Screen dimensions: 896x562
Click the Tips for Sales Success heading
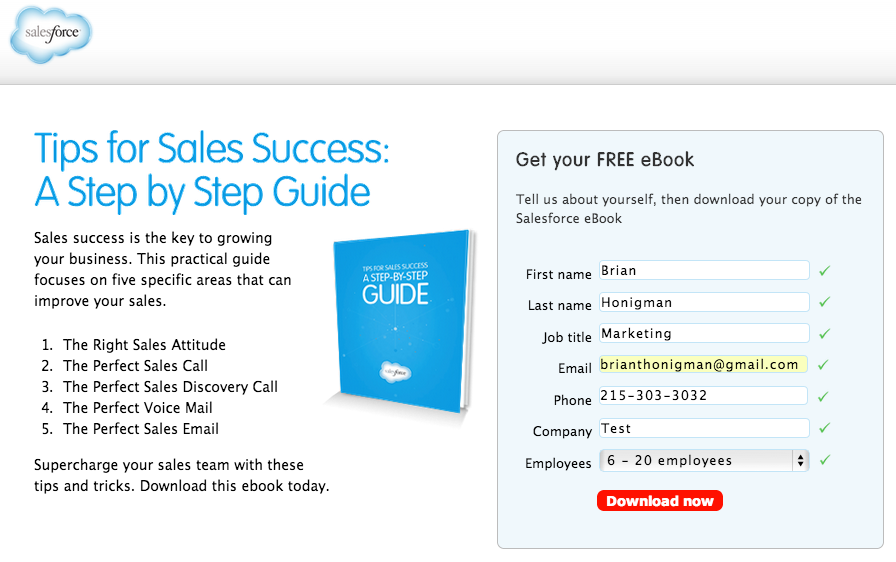click(211, 170)
